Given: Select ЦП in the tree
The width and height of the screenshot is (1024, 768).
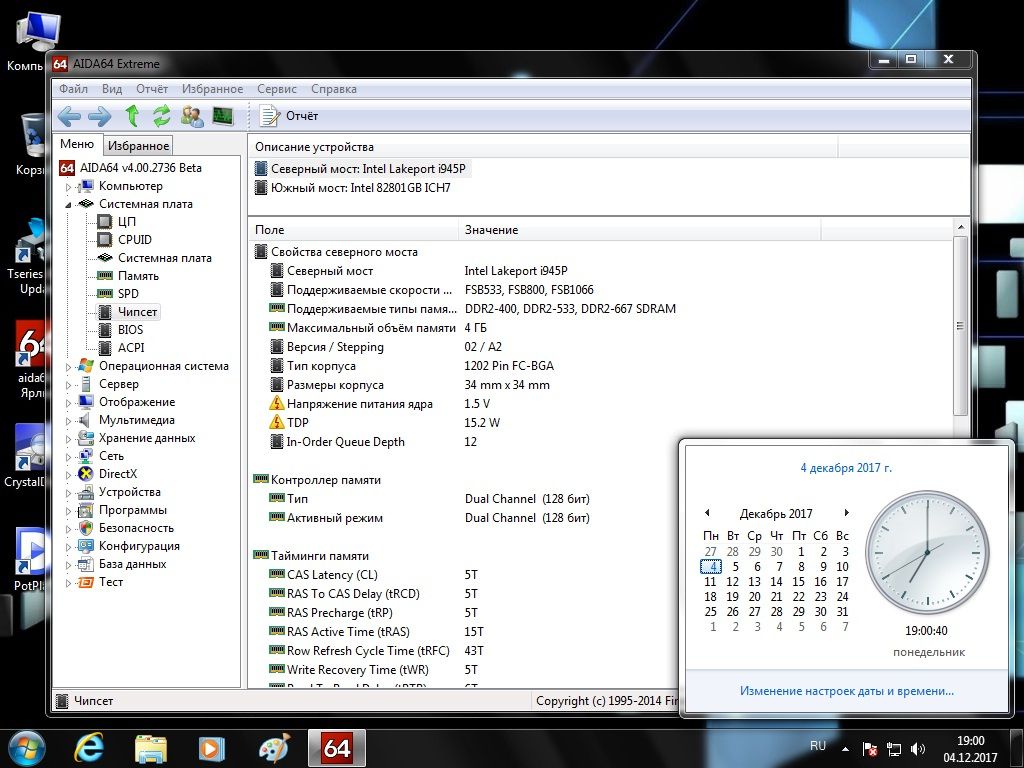Looking at the screenshot, I should point(127,221).
